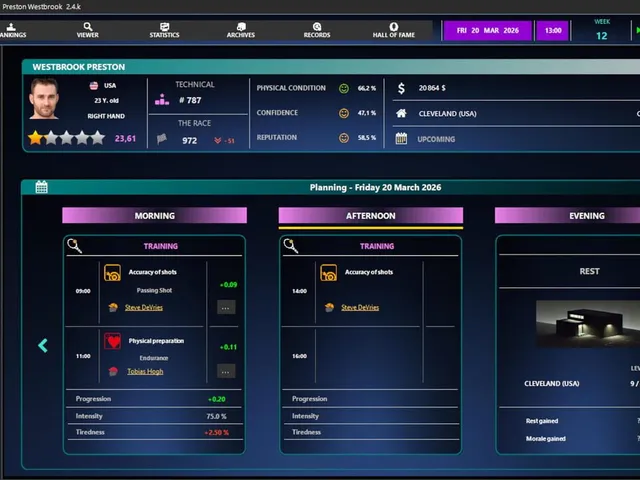Screen dimensions: 640x480
Task: Click the evening rest house thumbnail
Action: pos(588,324)
